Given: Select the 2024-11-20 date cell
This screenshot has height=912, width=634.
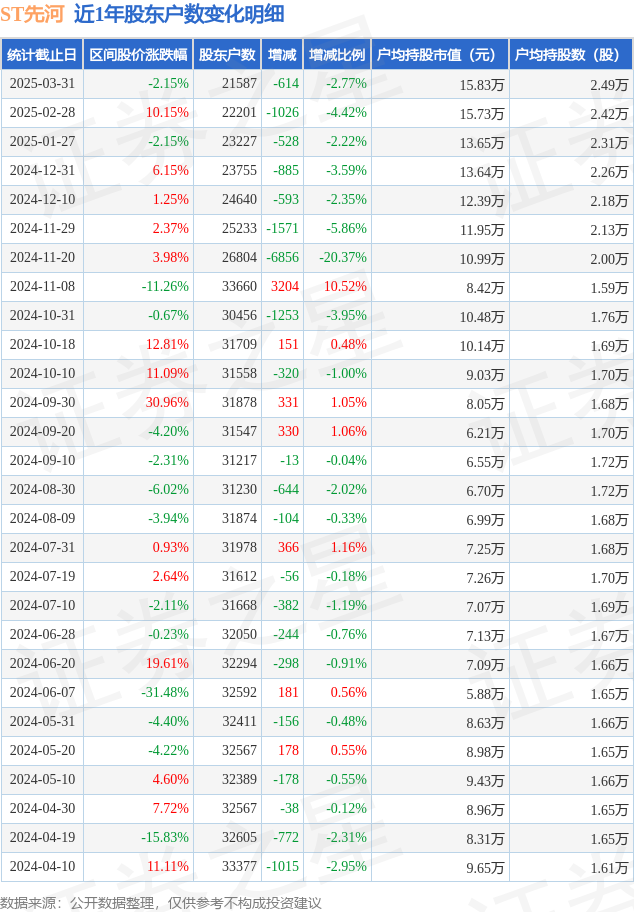Looking at the screenshot, I should click(x=42, y=258).
